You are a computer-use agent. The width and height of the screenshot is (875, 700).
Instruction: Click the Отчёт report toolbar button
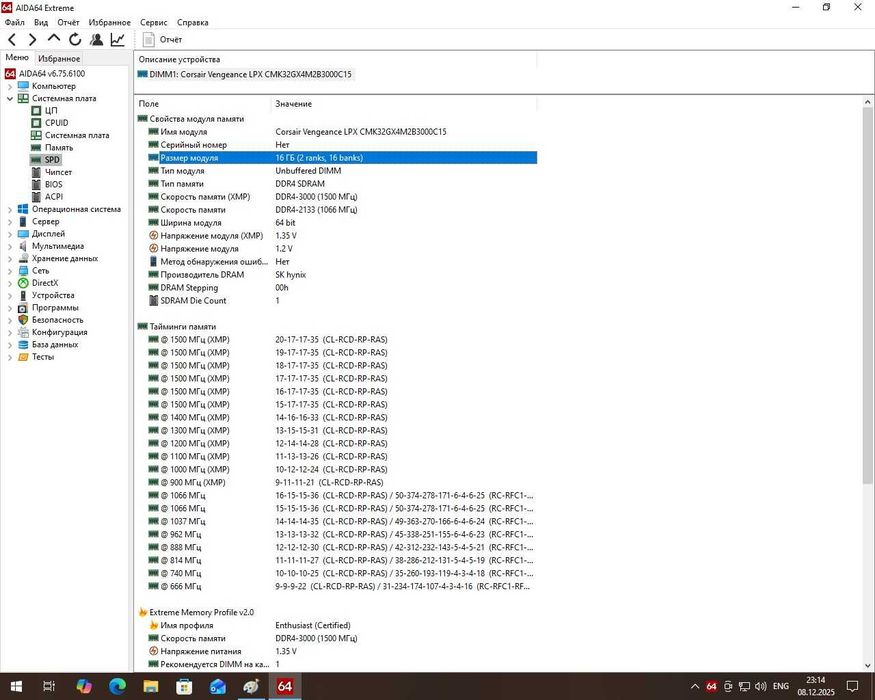(162, 40)
